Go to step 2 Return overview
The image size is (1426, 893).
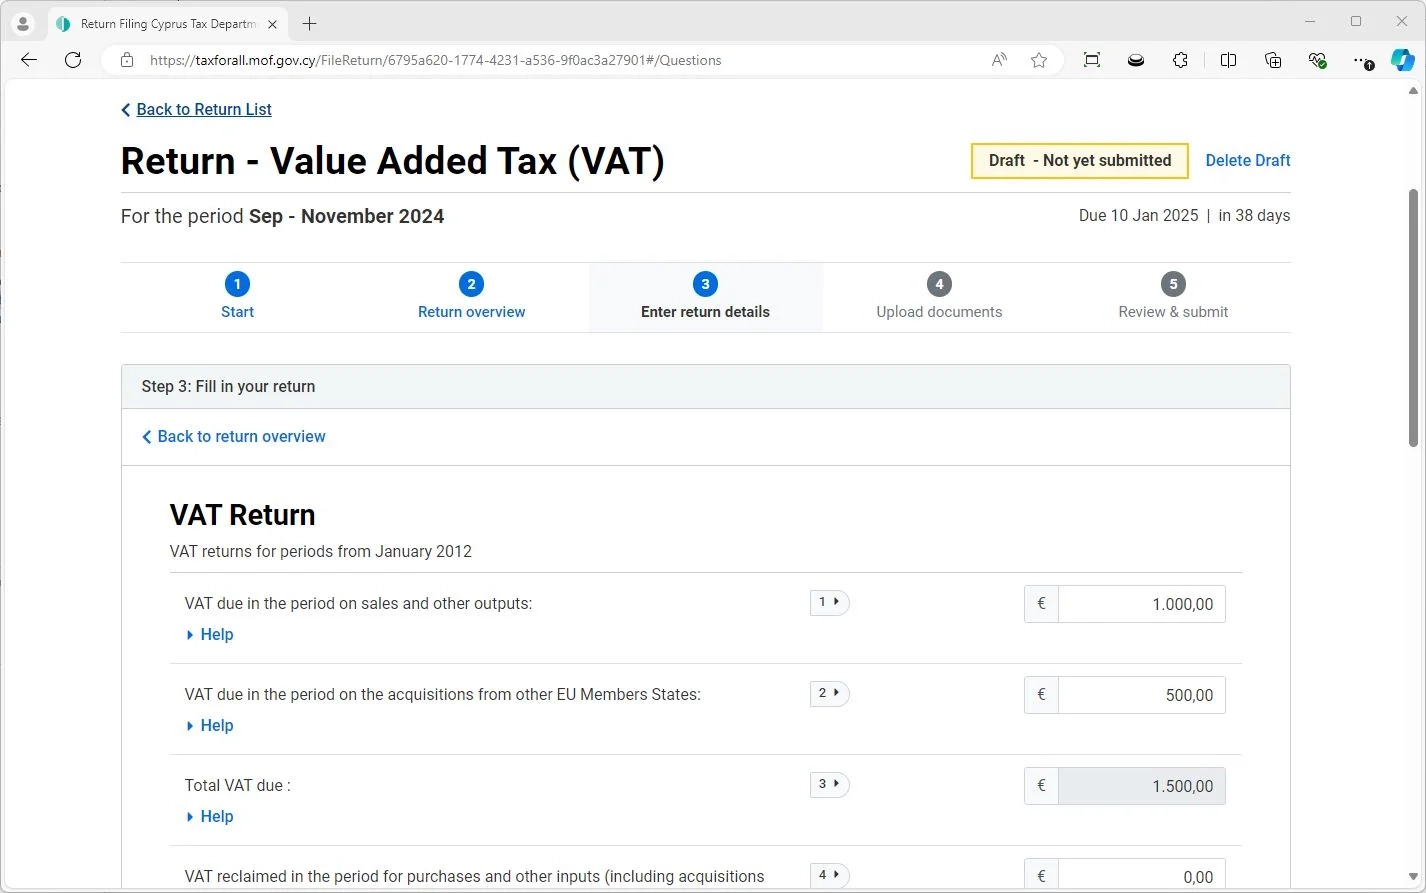point(471,297)
